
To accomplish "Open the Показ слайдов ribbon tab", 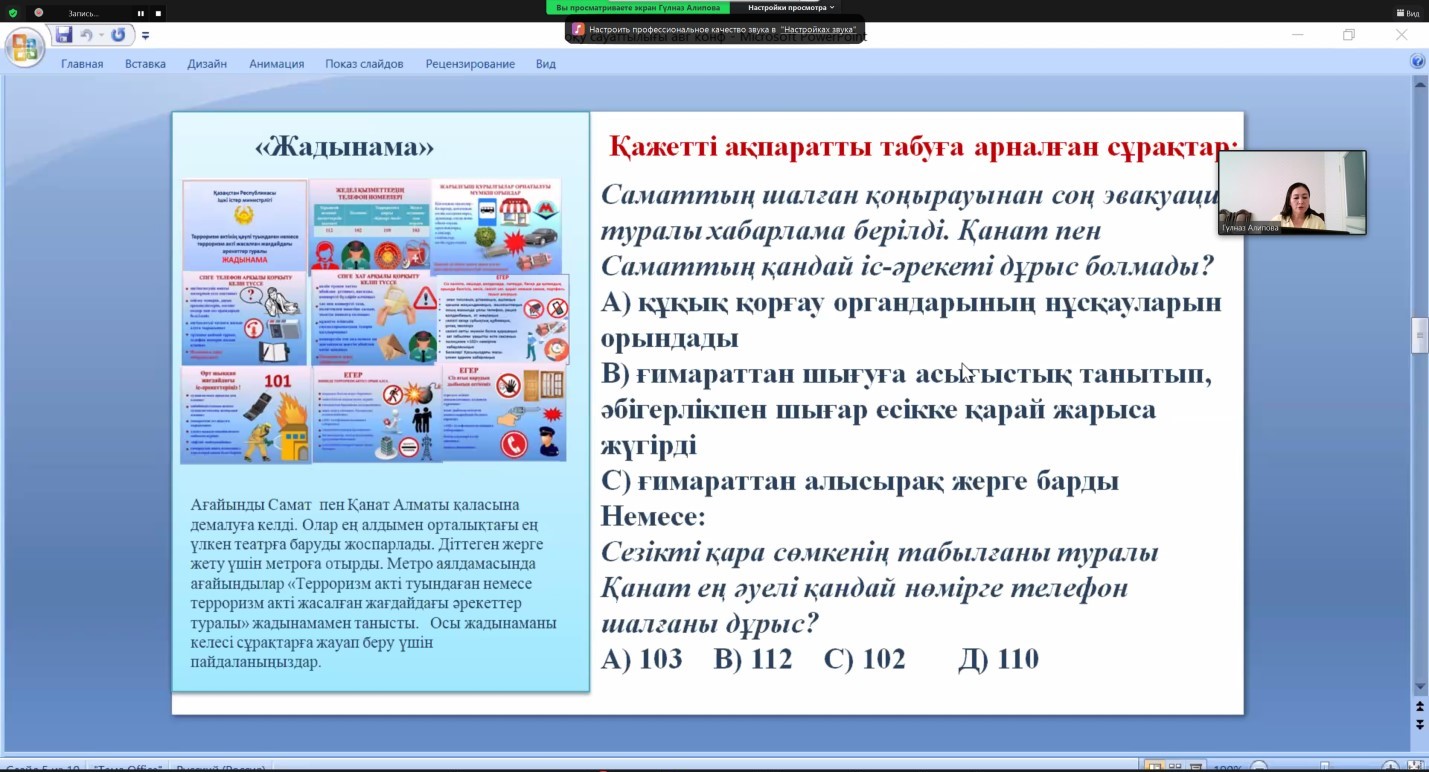I will pyautogui.click(x=364, y=64).
